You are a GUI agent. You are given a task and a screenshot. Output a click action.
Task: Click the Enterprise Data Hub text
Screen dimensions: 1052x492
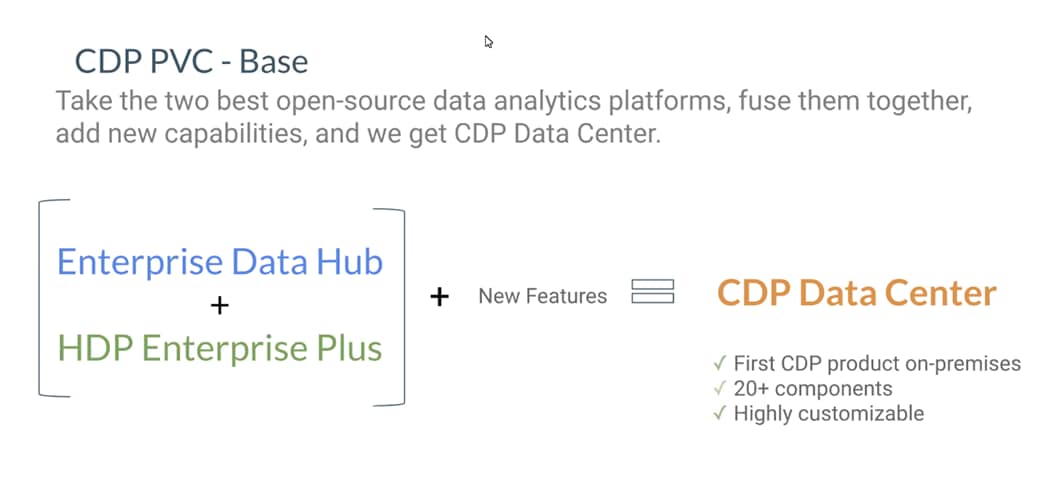220,262
